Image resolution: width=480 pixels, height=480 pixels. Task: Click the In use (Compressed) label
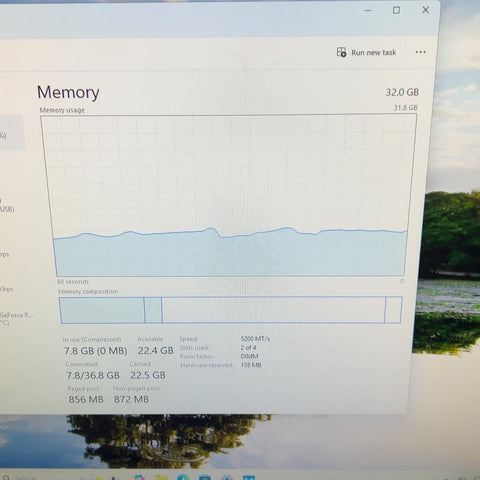(92, 339)
